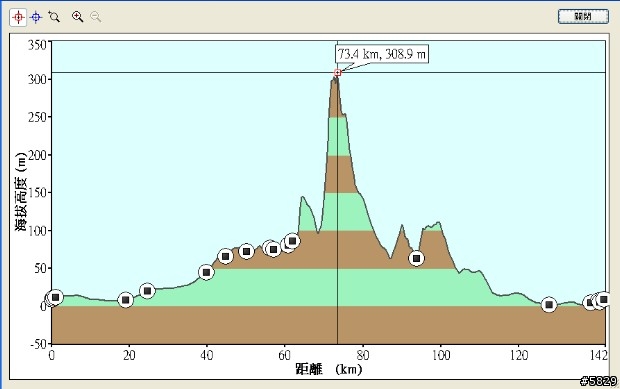Click the '73.4 km, 308.9 m' tooltip label
Screen dimensions: 620x389
coord(382,54)
